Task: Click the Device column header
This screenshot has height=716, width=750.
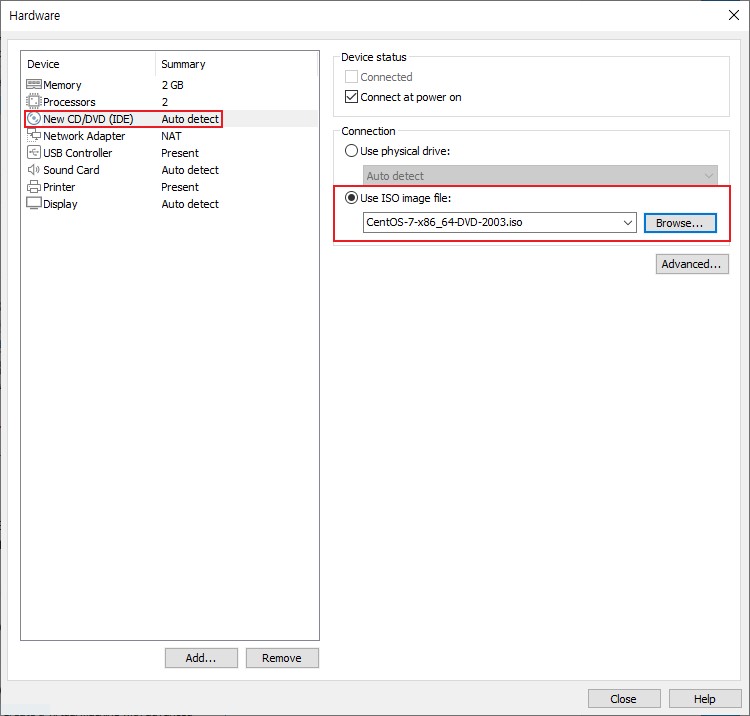Action: (x=43, y=64)
